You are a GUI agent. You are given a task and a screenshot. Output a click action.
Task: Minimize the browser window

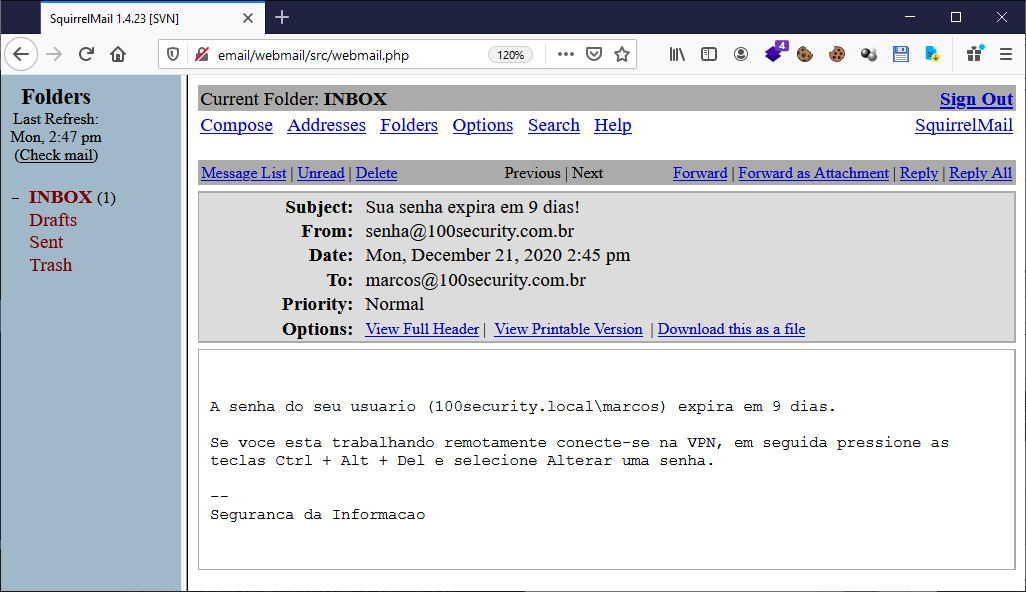click(x=910, y=17)
